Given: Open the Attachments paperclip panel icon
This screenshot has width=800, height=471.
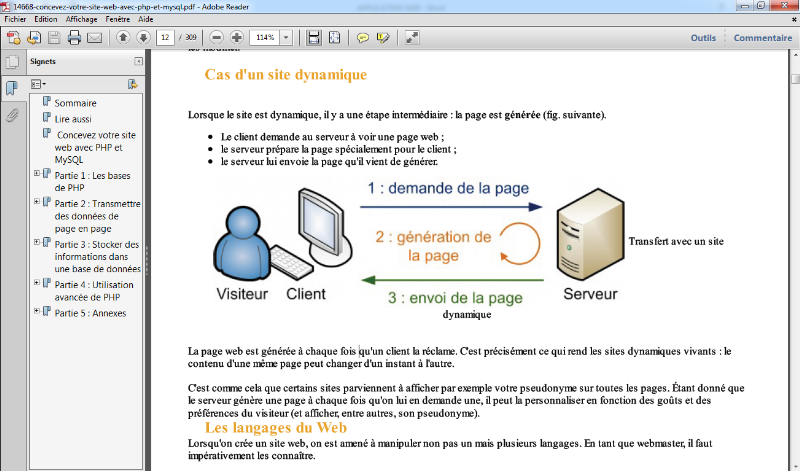Looking at the screenshot, I should click(12, 115).
